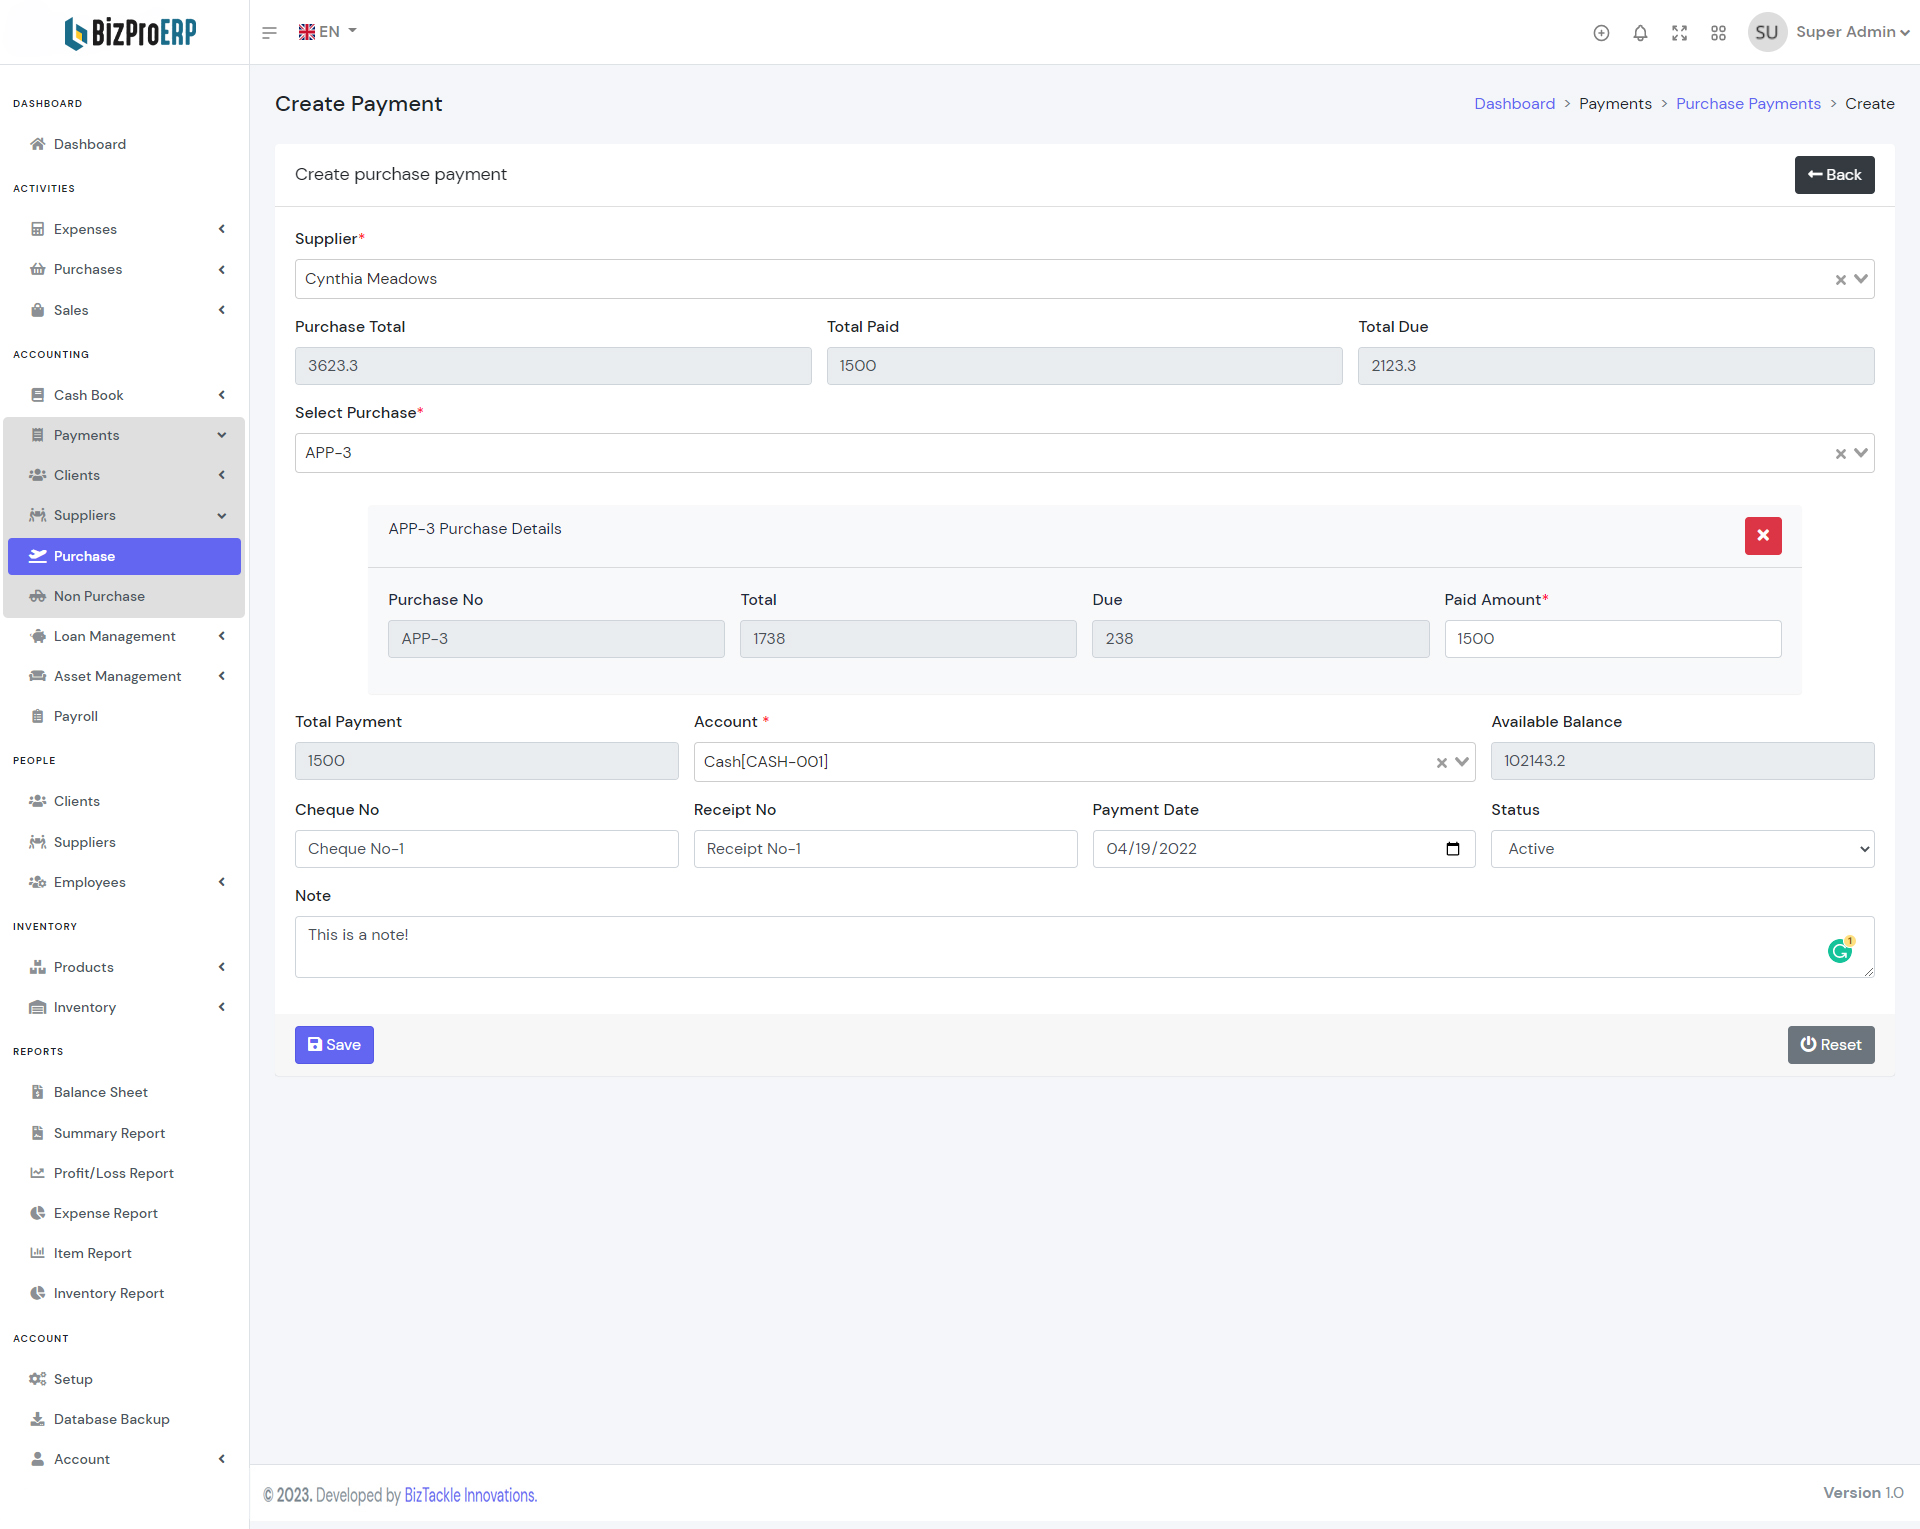Open the apps grid icon in header
This screenshot has height=1529, width=1920.
pos(1718,33)
